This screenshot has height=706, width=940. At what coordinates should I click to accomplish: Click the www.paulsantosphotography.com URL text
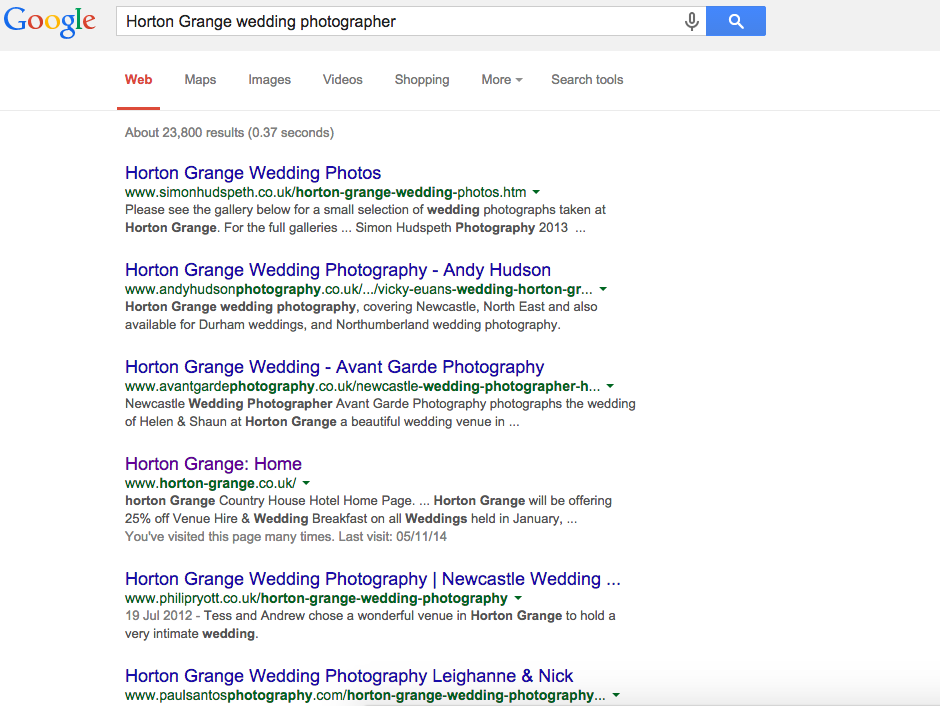point(365,695)
